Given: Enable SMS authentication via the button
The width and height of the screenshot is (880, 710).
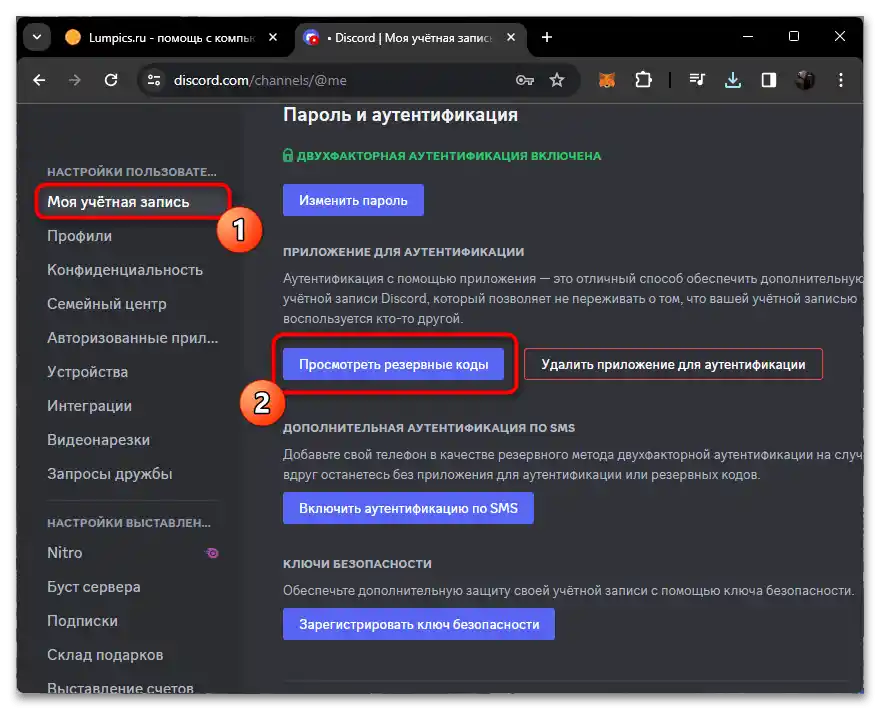Looking at the screenshot, I should [407, 508].
